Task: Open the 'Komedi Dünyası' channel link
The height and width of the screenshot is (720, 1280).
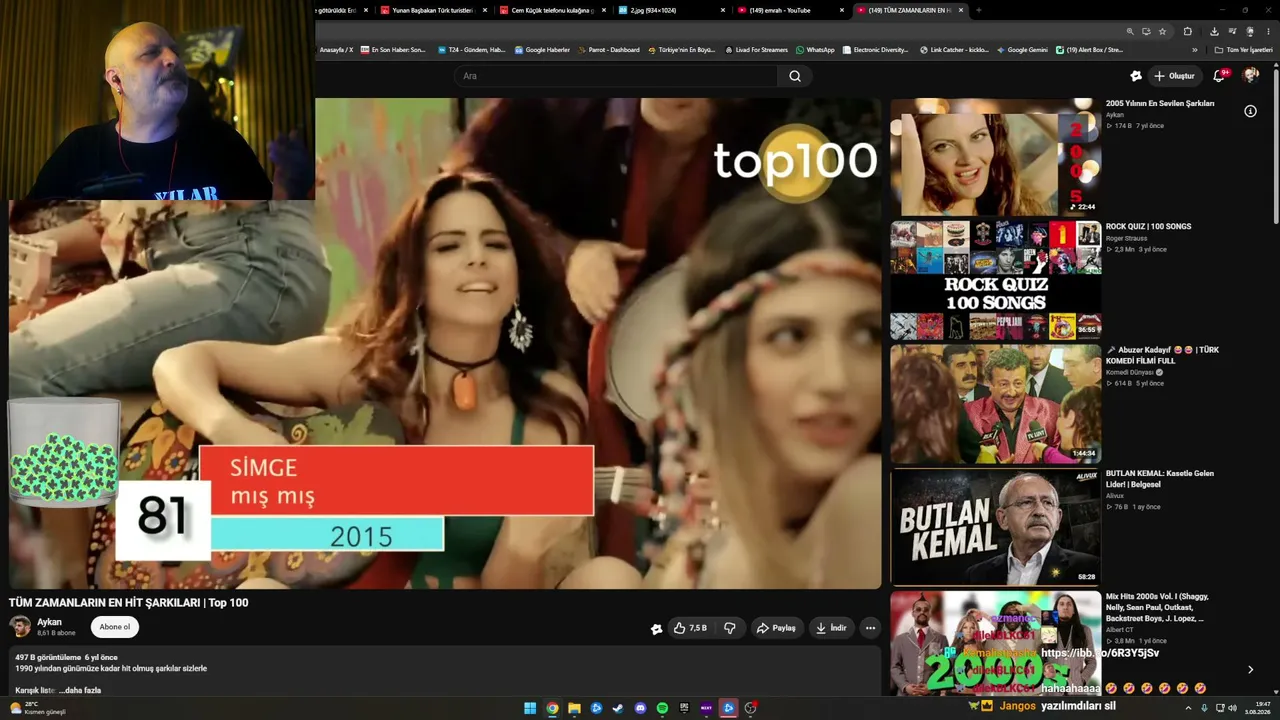Action: [x=1130, y=372]
